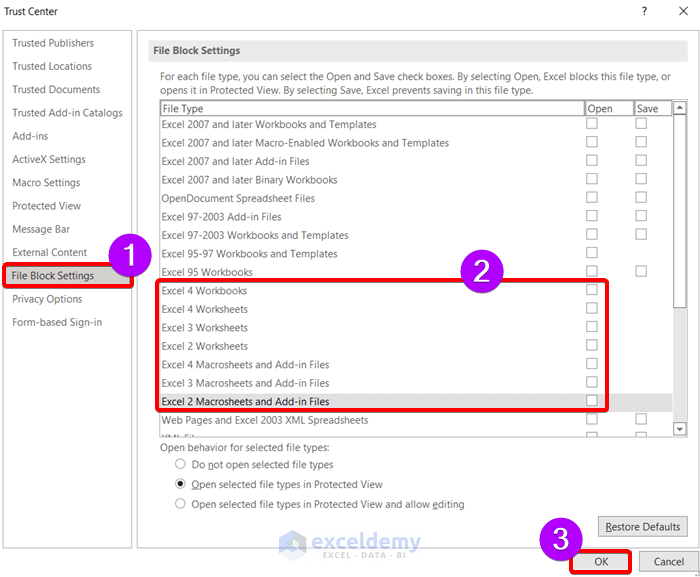Check Open for Excel 95 Workbooks
Viewport: 700px width, 577px height.
592,271
